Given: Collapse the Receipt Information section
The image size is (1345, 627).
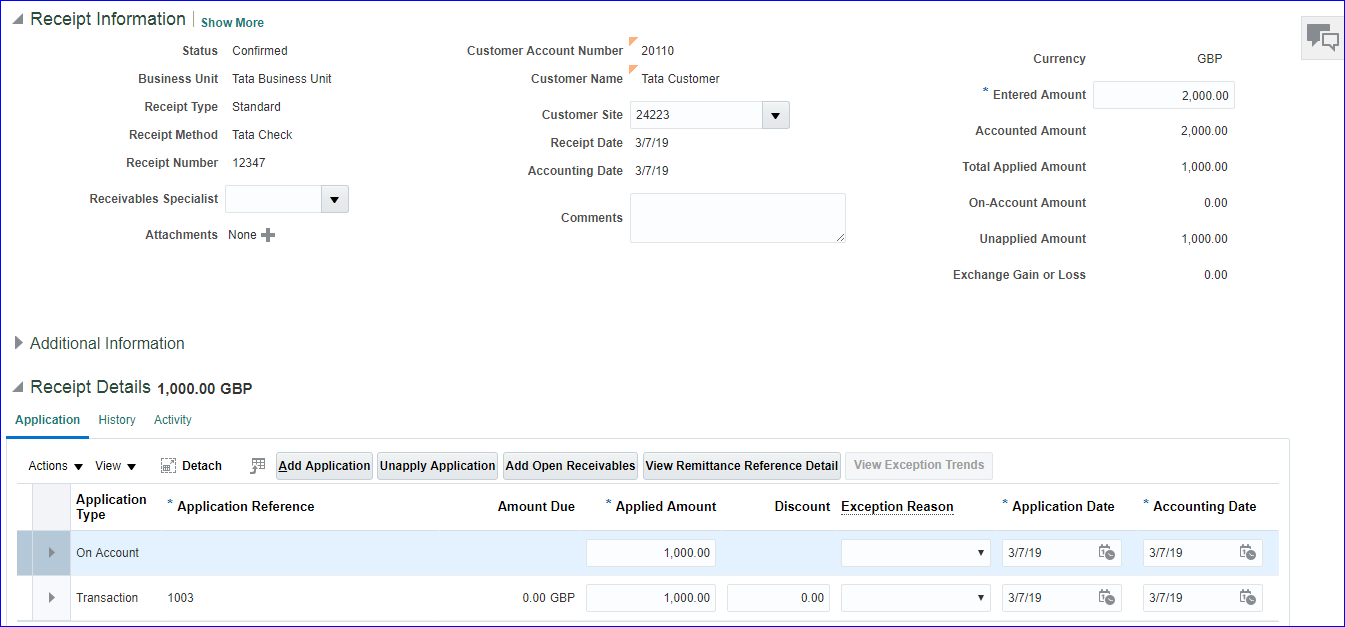Looking at the screenshot, I should click(x=18, y=20).
